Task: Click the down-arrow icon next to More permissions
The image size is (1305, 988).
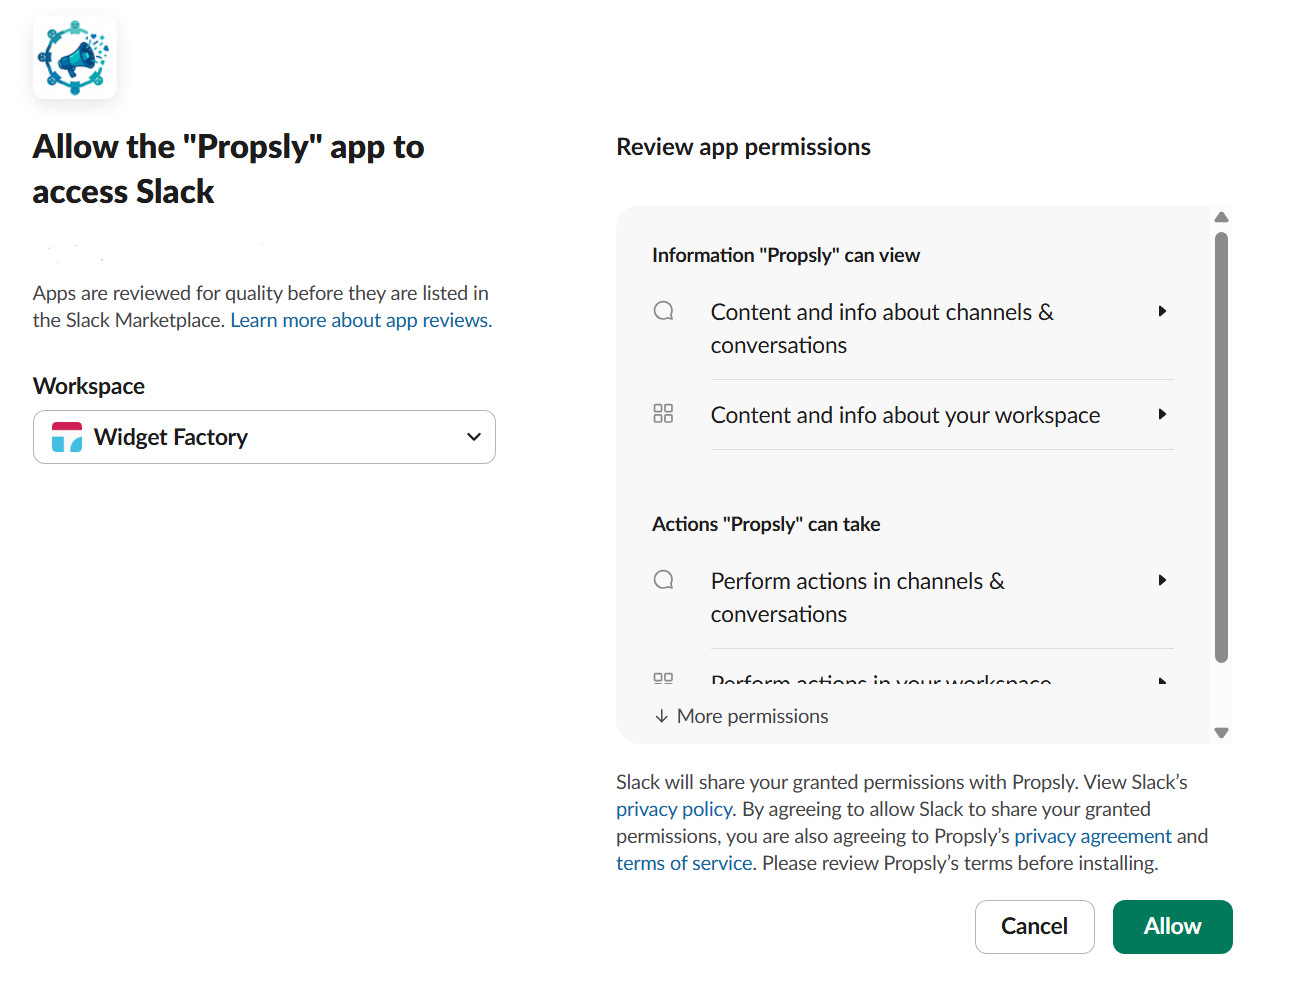Action: tap(661, 716)
